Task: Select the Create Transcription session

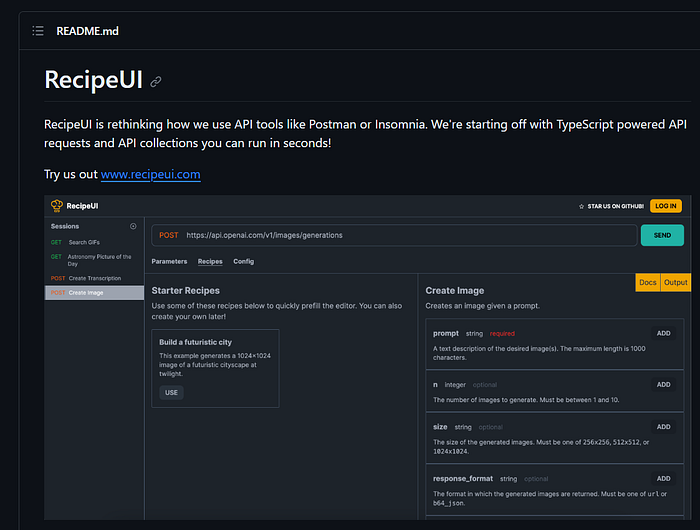Action: (x=94, y=278)
